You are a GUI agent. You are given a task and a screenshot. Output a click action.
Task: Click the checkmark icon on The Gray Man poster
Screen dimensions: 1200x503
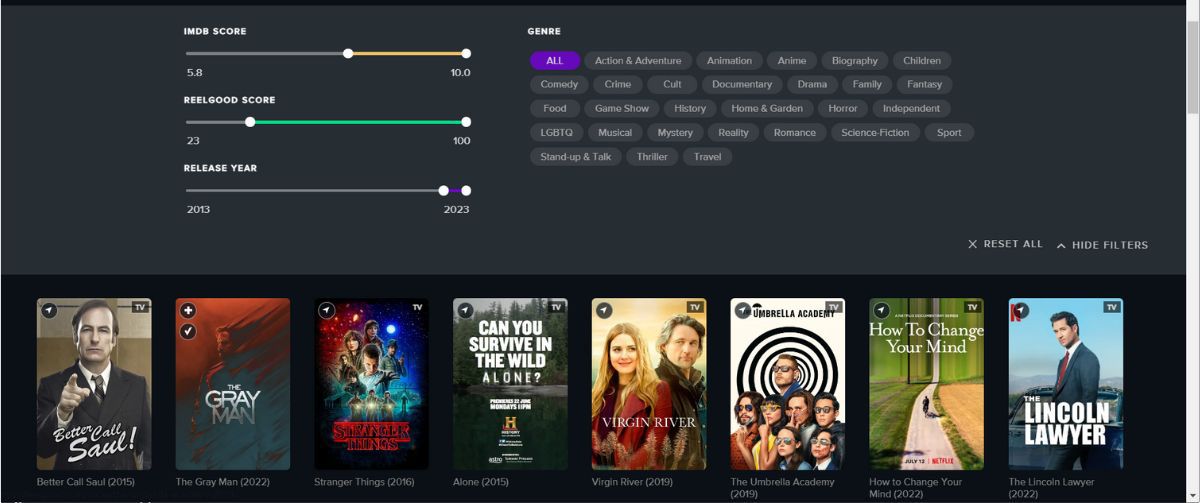click(x=188, y=331)
